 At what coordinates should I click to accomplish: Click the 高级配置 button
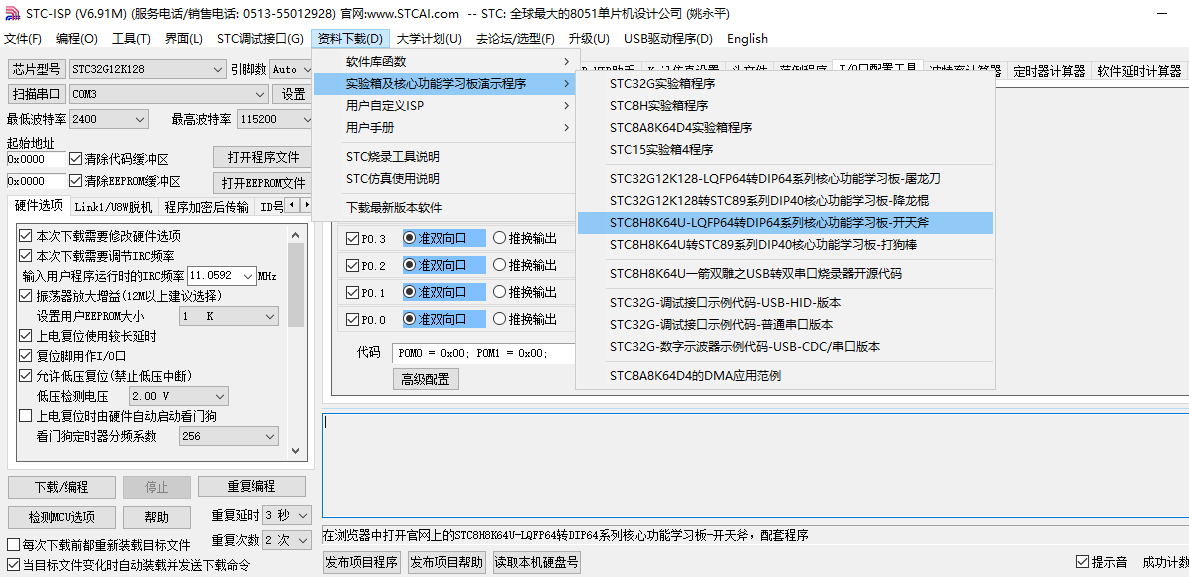[x=425, y=379]
